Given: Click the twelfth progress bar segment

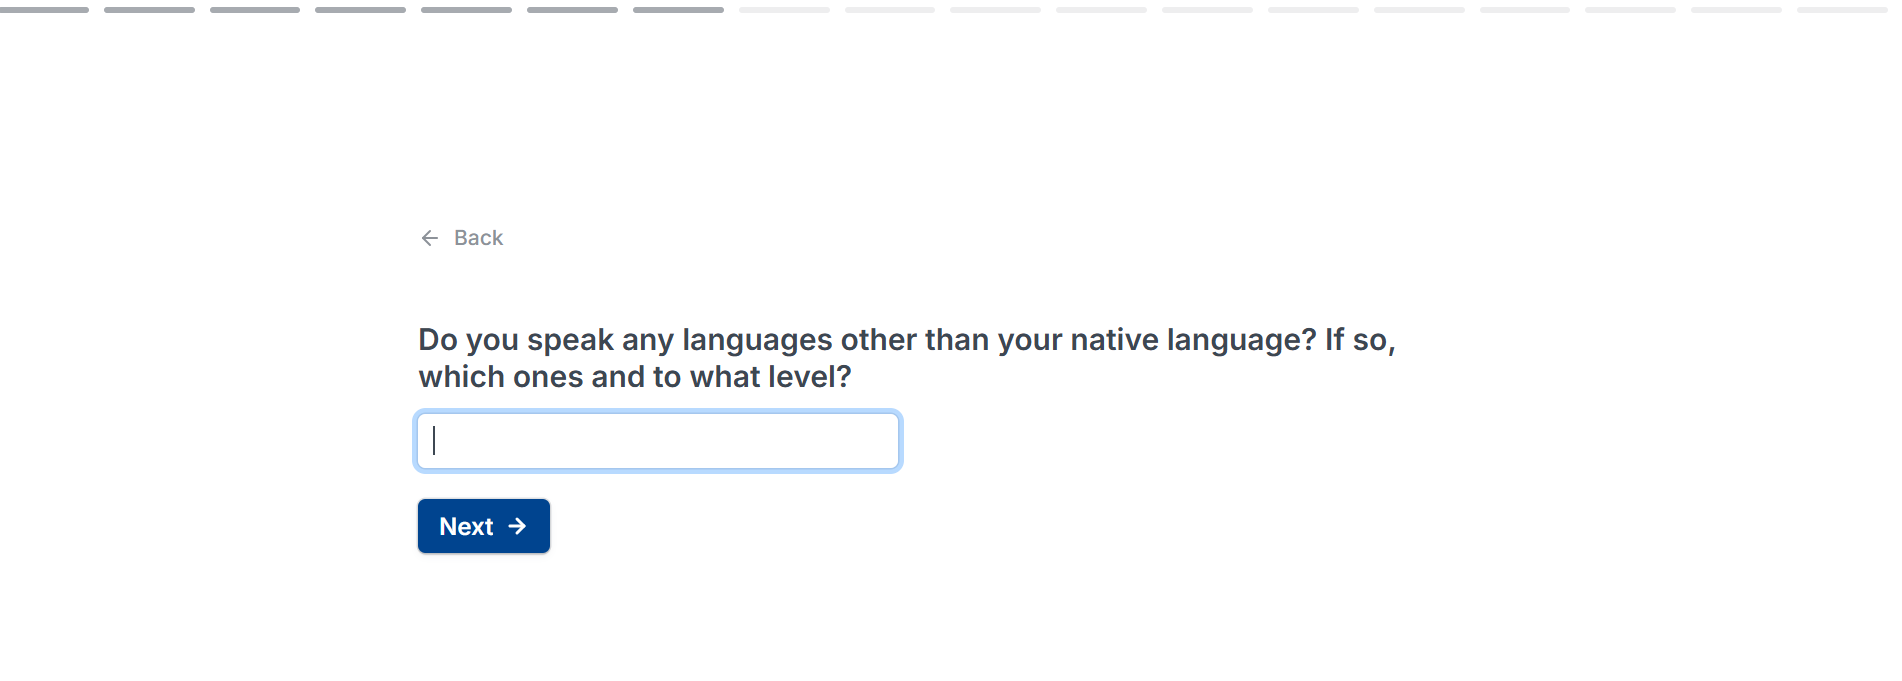Looking at the screenshot, I should pos(1207,10).
